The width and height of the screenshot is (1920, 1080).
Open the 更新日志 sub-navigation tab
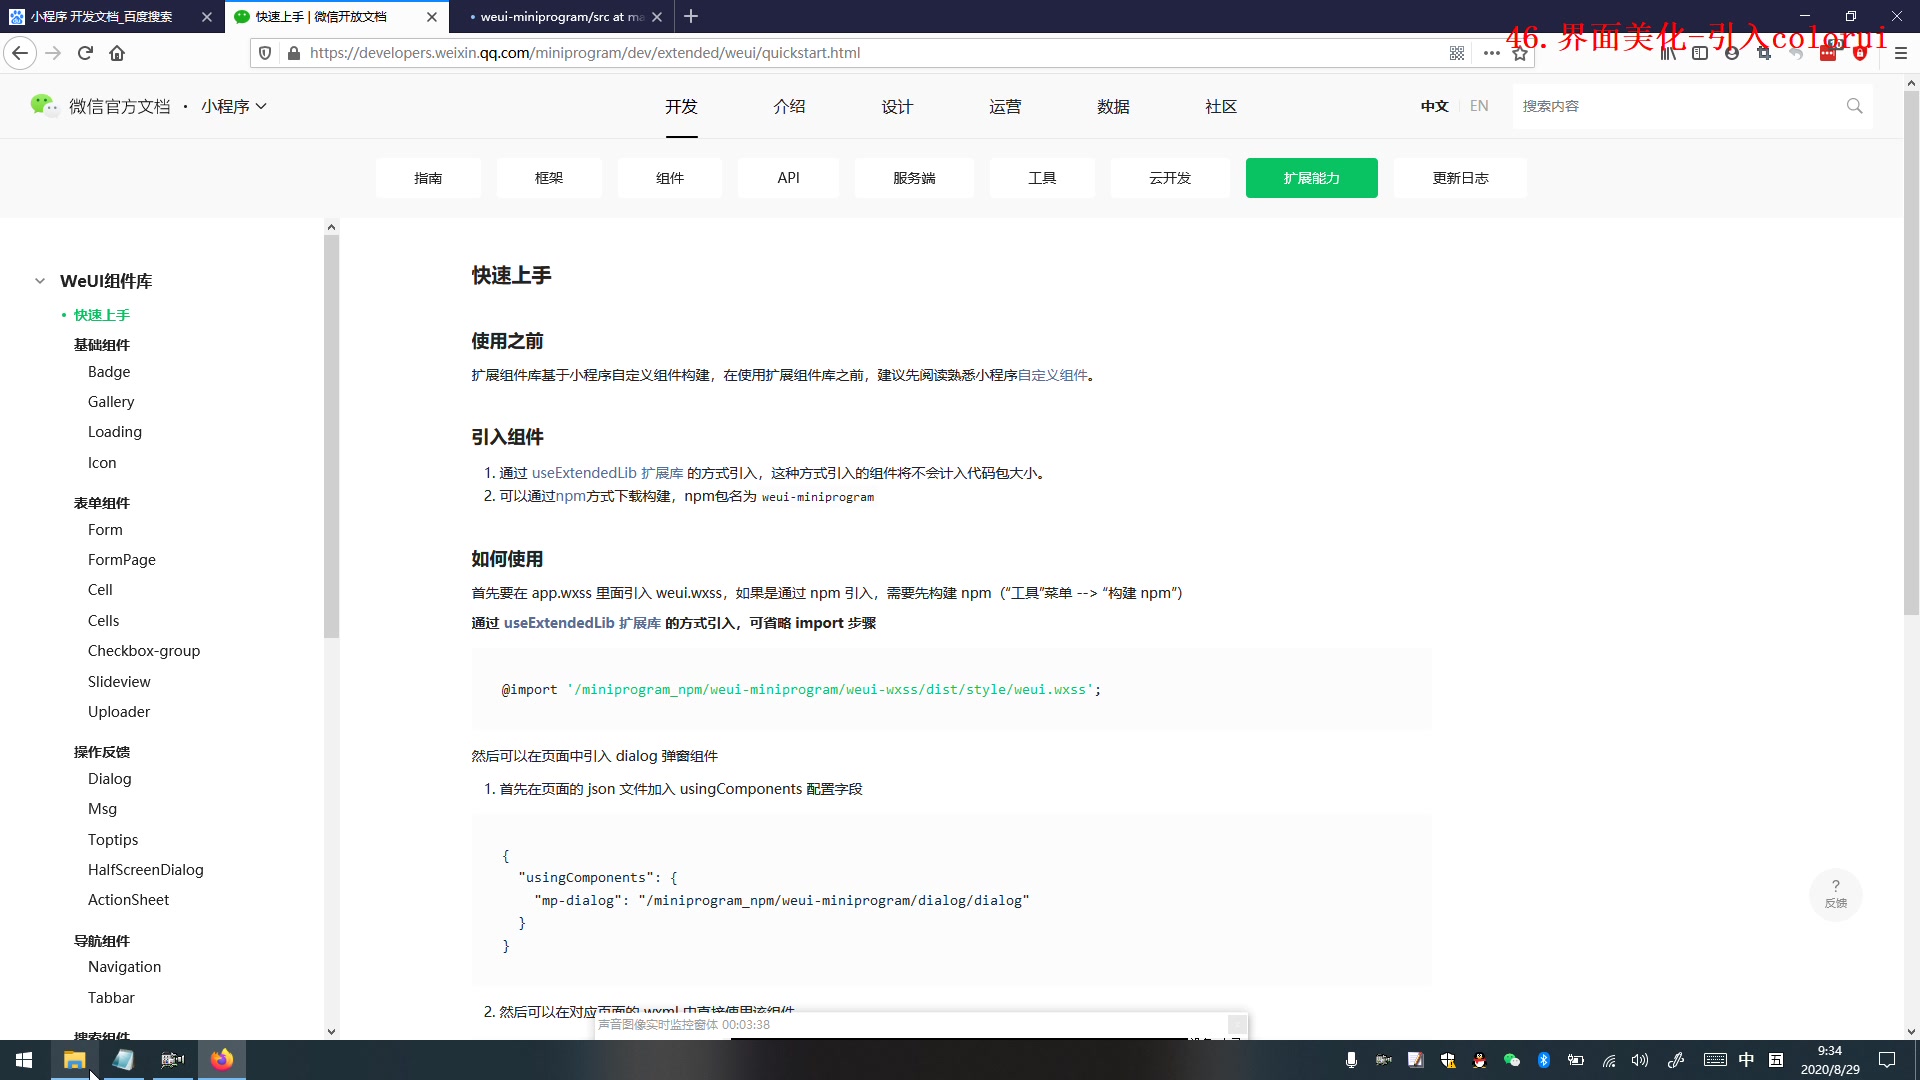pos(1460,178)
